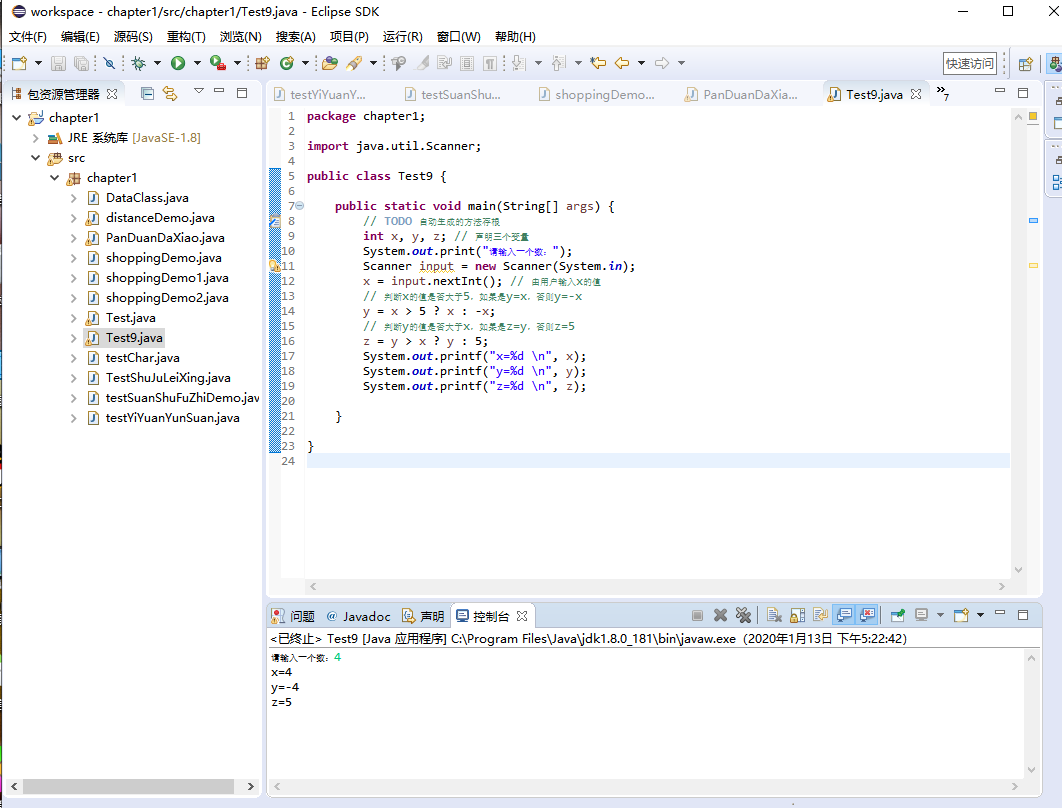The width and height of the screenshot is (1062, 808).
Task: Click the Last Edit Location arrow icon
Action: pyautogui.click(x=597, y=63)
